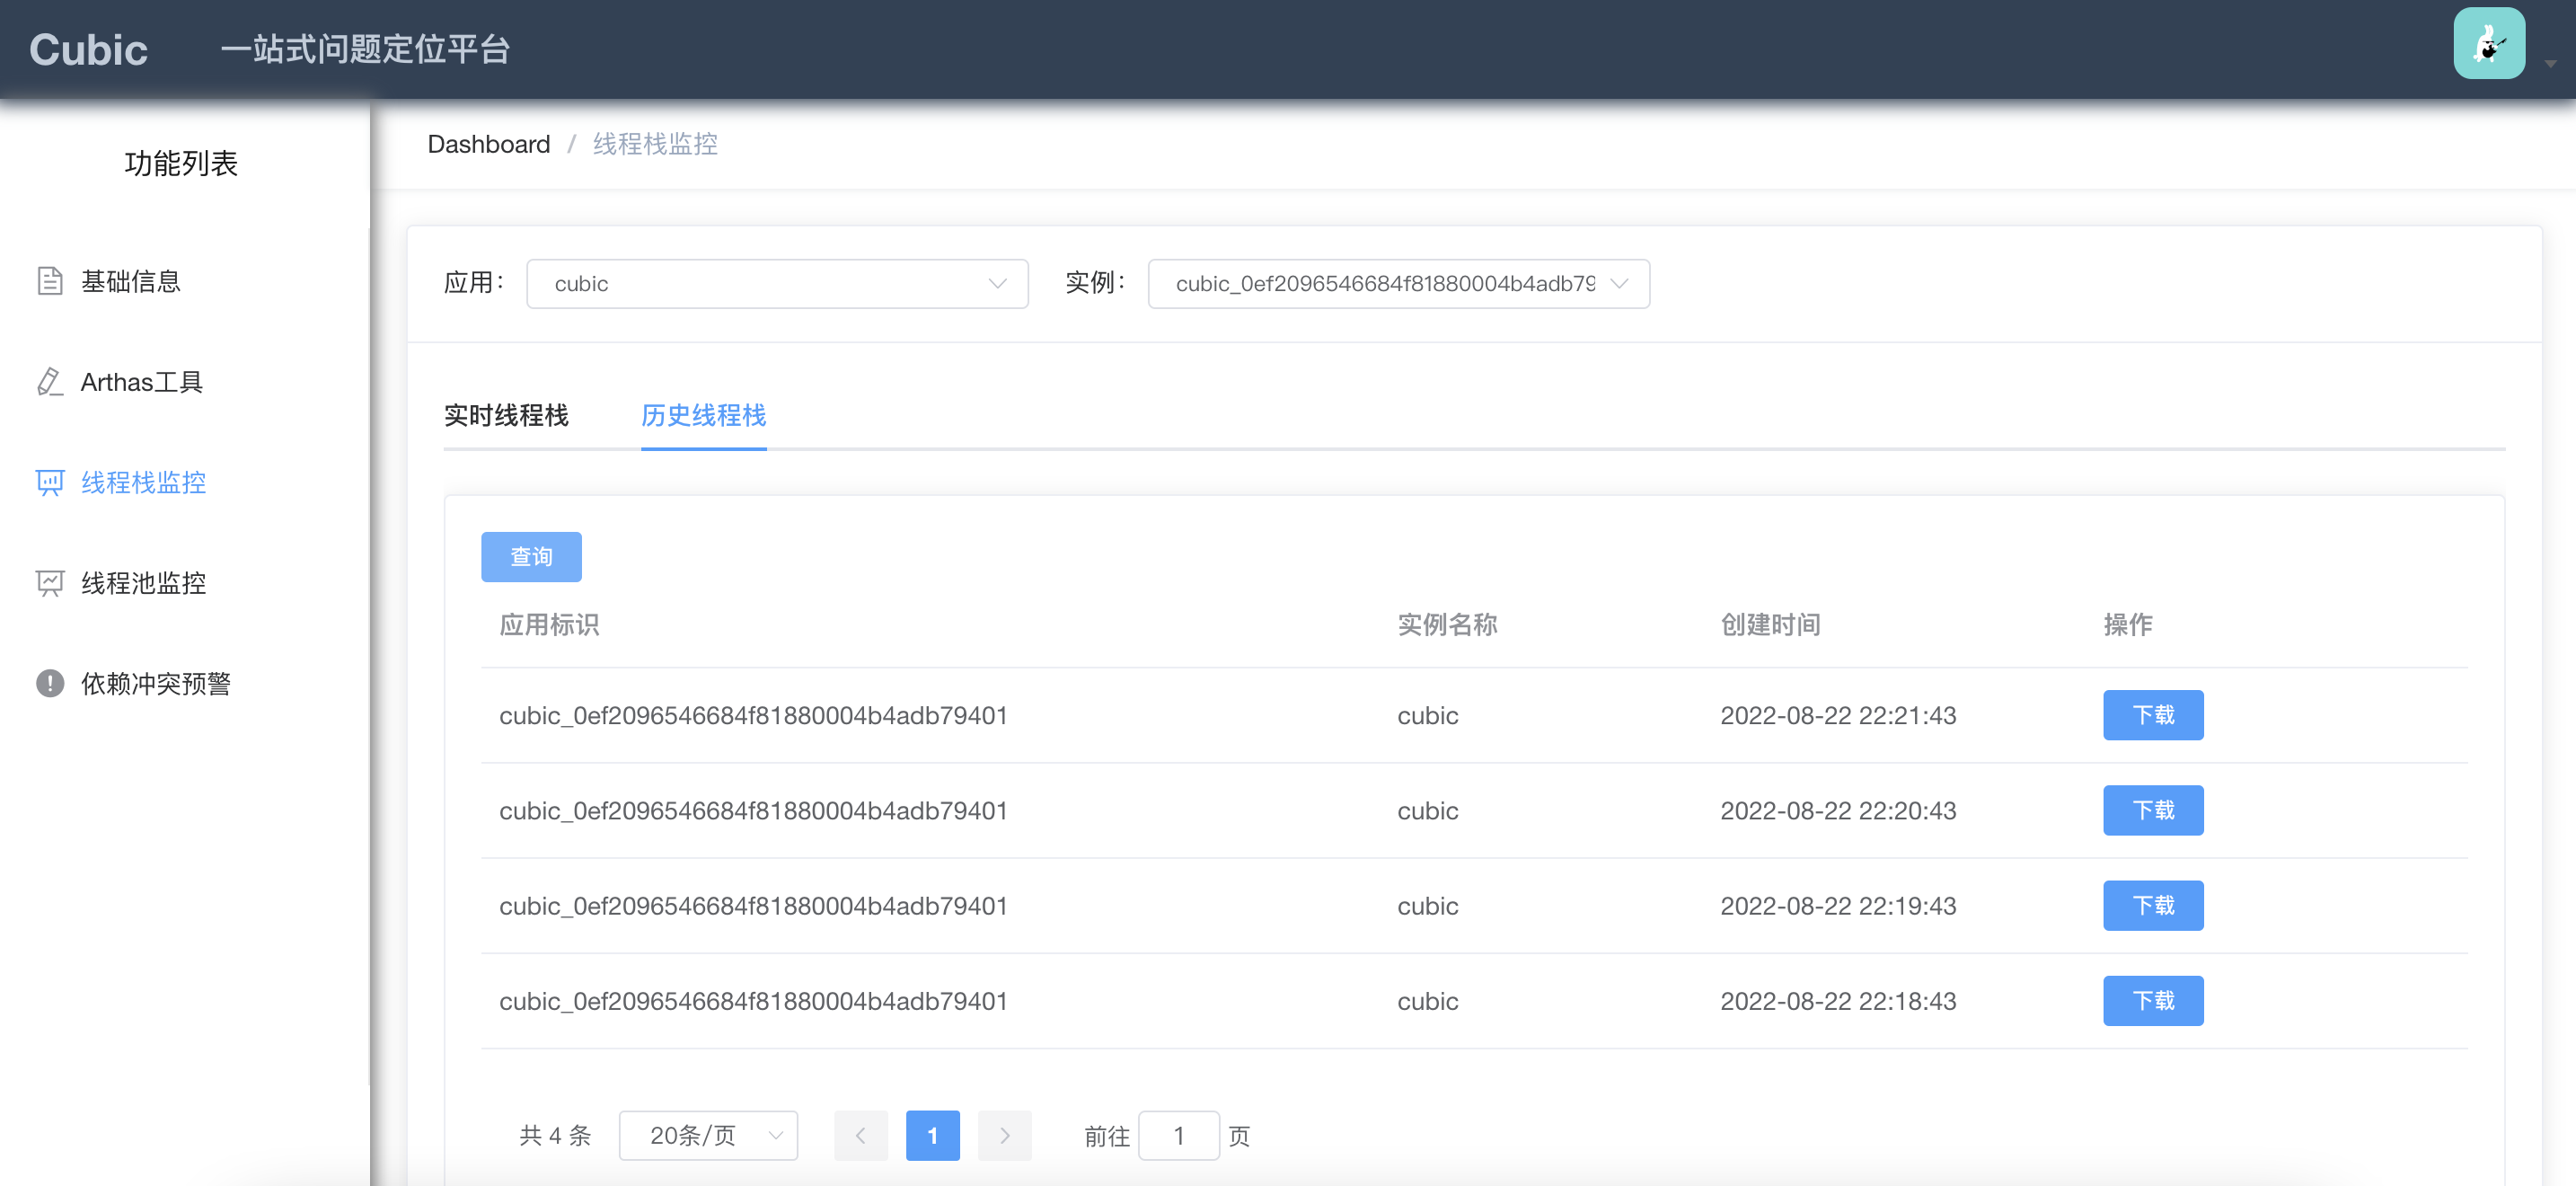
Task: Click the 线程栈监控 monitor icon
Action: coord(49,483)
